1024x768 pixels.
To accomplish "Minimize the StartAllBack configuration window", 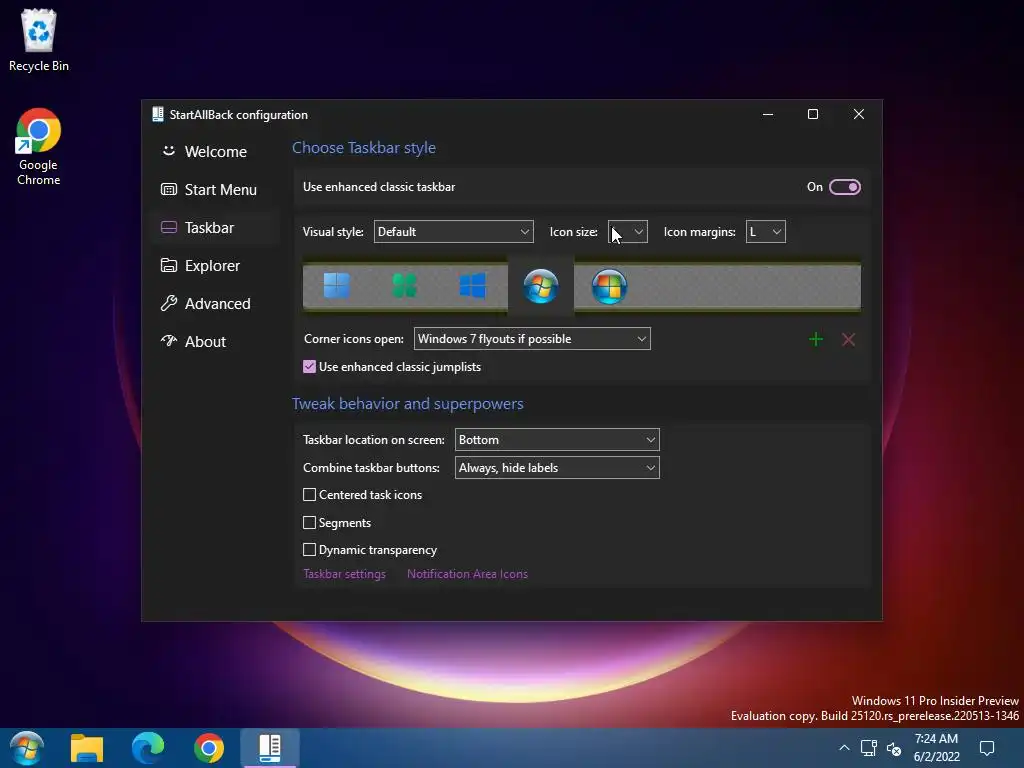I will pos(768,114).
